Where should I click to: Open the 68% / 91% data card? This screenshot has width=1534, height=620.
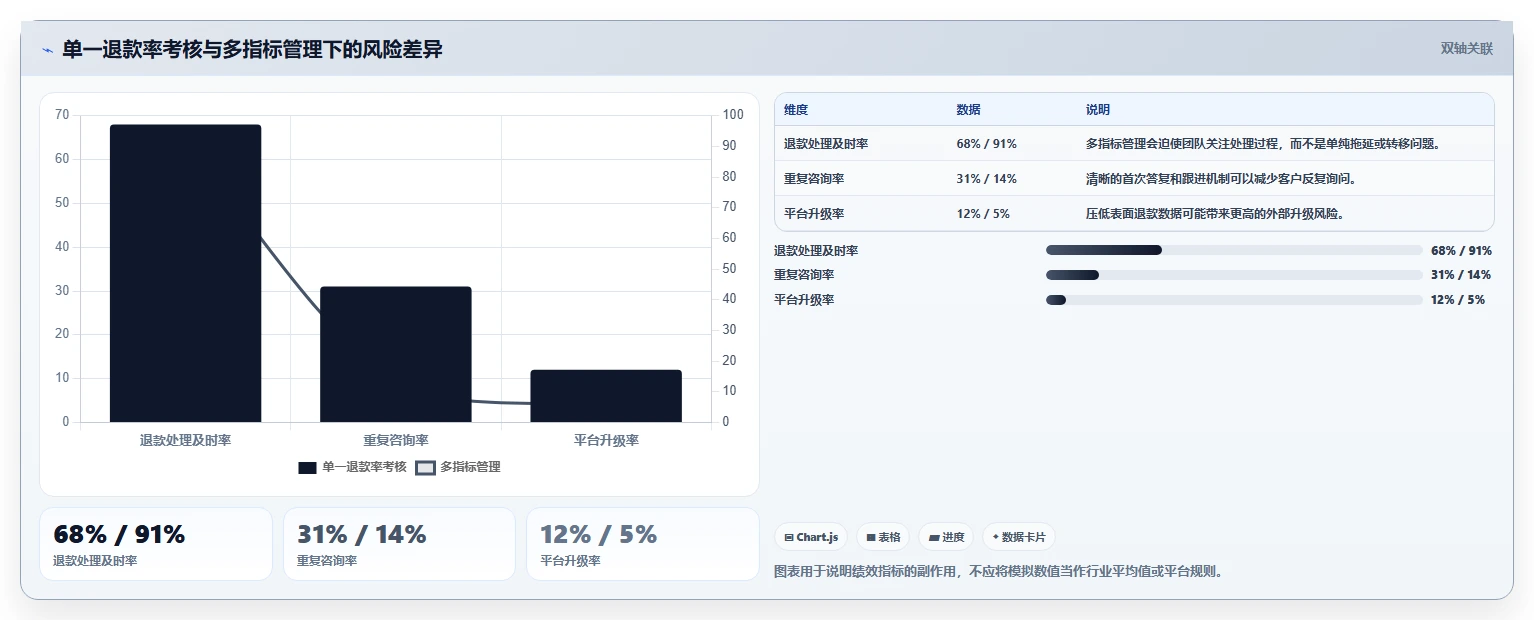(x=155, y=544)
